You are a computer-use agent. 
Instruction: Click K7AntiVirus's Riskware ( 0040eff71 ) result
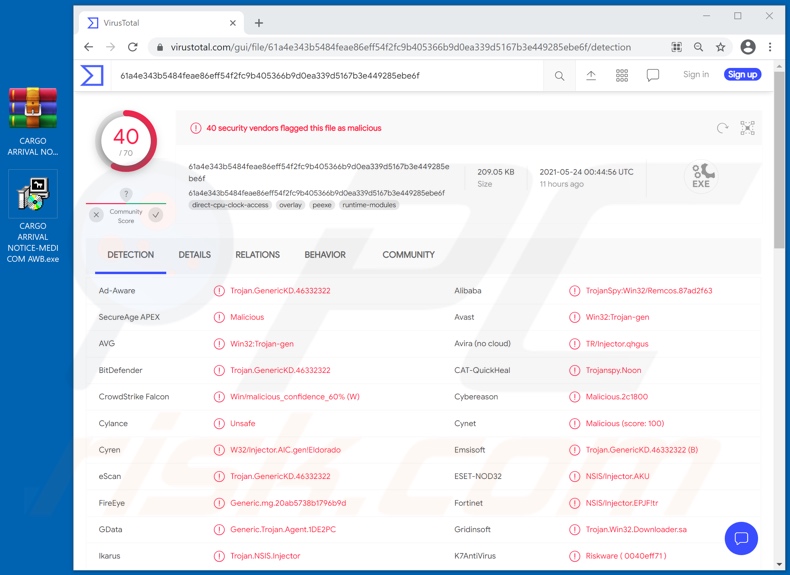point(626,556)
